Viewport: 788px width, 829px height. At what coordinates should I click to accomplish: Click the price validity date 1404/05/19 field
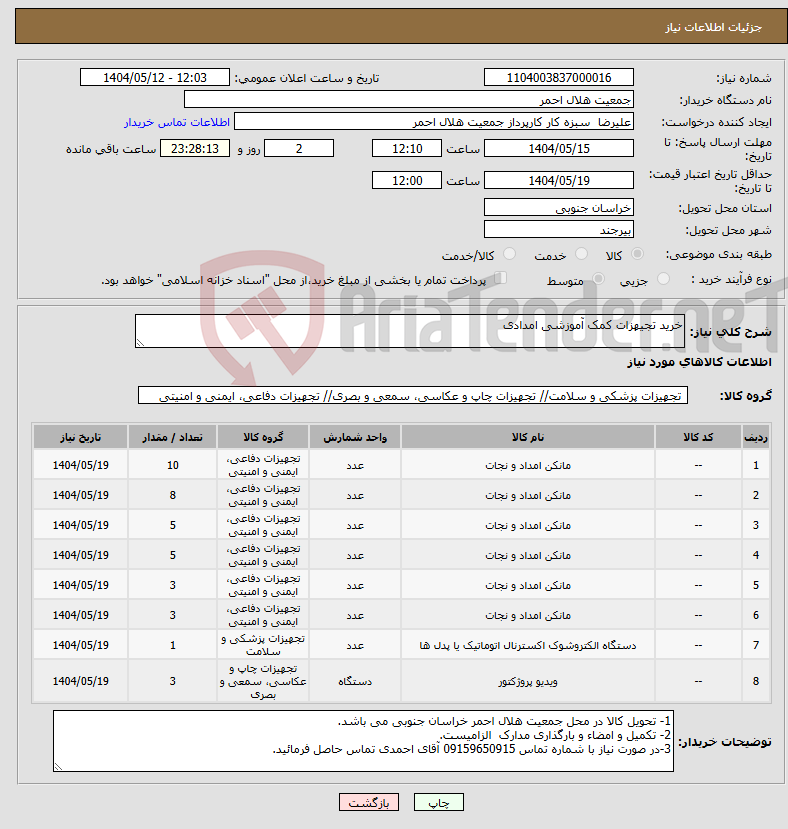[x=558, y=180]
